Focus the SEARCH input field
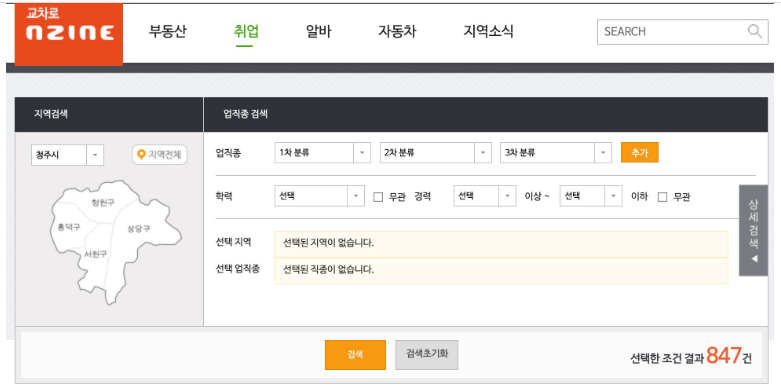This screenshot has width=781, height=390. [674, 31]
